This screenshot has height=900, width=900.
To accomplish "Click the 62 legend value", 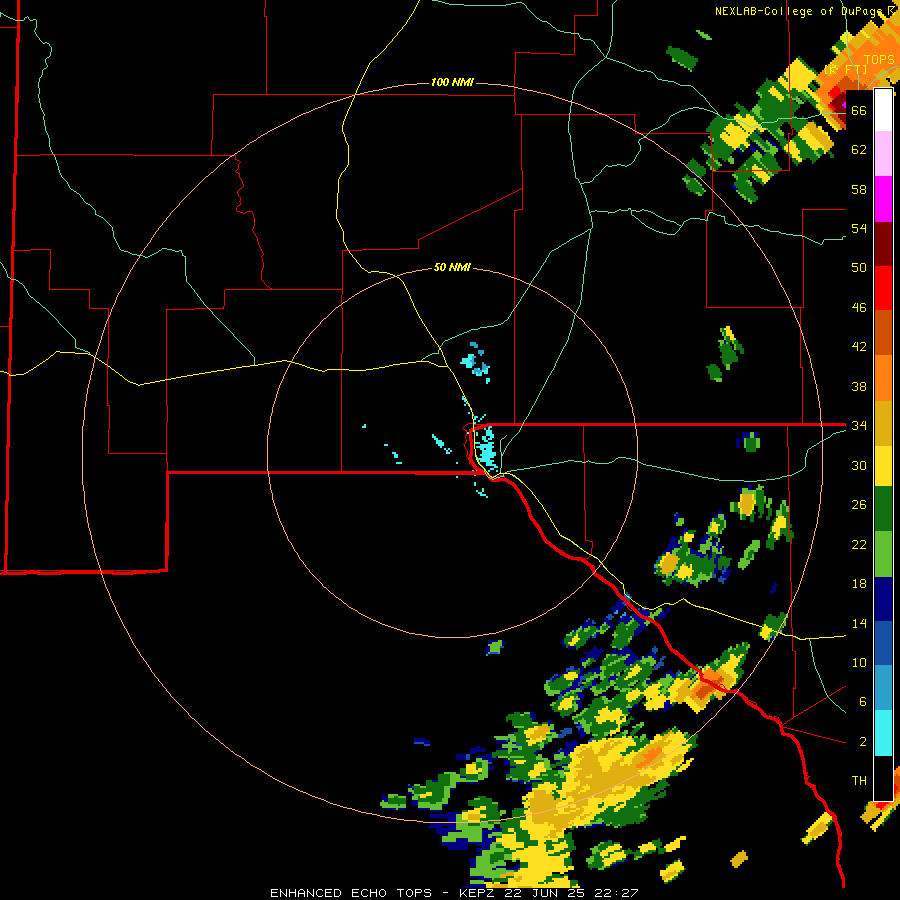I will (x=859, y=150).
